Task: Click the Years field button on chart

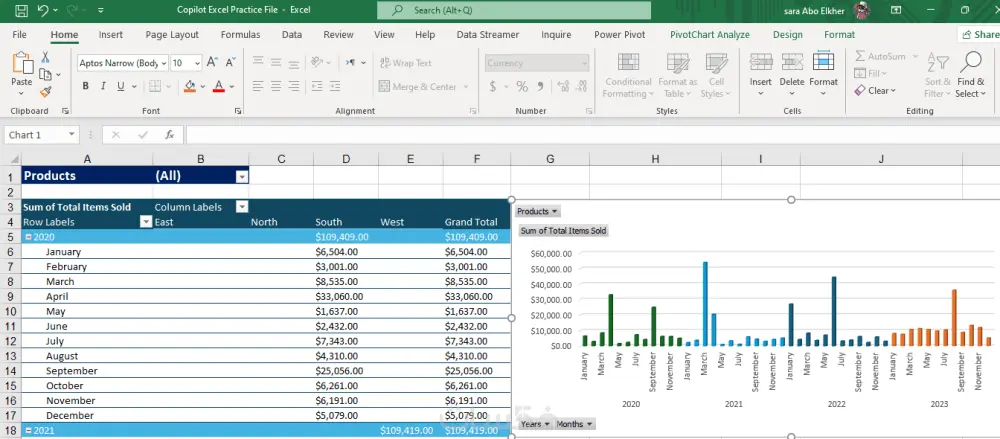Action: [534, 424]
